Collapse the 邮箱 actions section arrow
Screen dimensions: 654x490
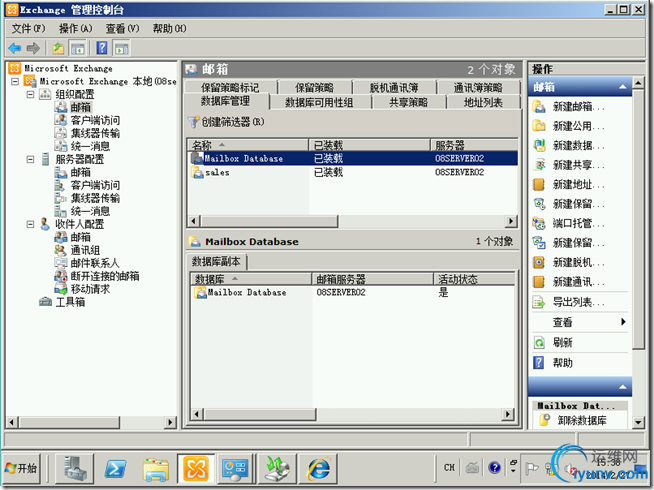click(x=623, y=87)
